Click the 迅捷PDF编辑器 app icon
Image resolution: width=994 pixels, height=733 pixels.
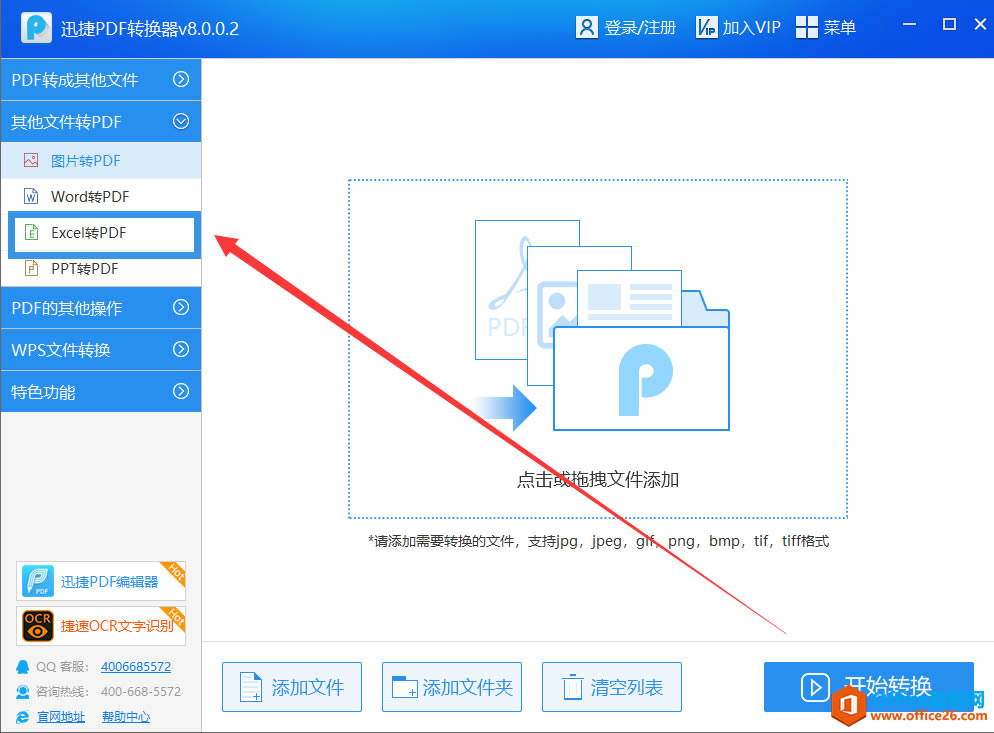[x=37, y=581]
